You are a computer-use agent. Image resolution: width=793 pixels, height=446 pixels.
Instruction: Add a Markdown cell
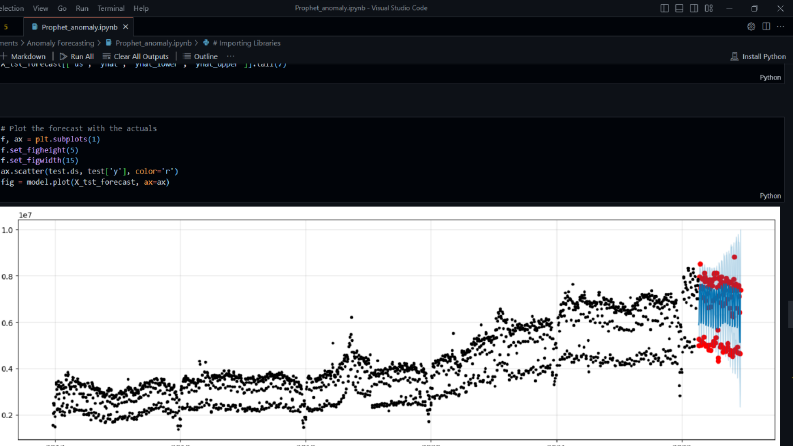point(23,56)
